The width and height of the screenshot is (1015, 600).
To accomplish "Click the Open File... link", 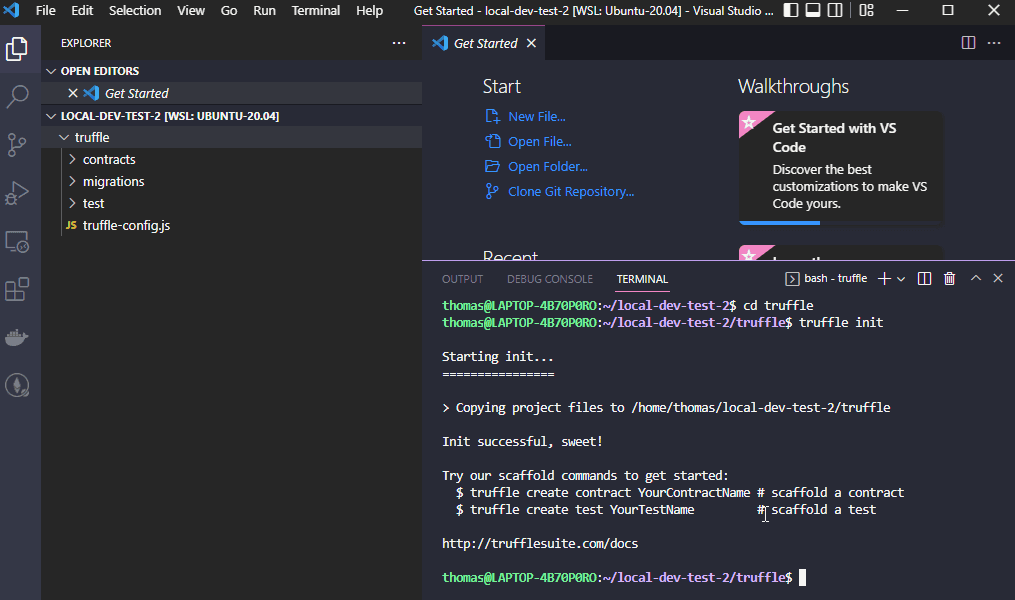I will click(x=539, y=142).
